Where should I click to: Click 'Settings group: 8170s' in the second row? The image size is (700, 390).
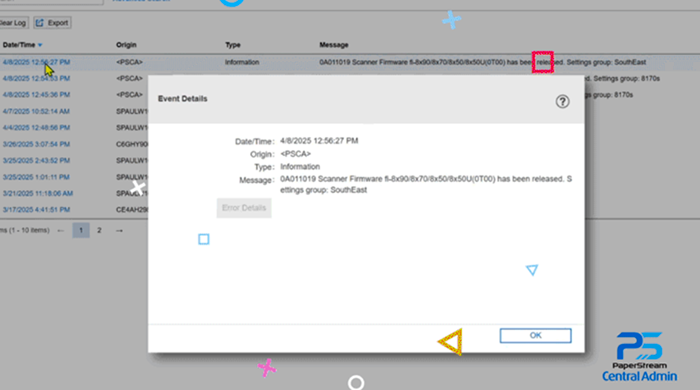pyautogui.click(x=626, y=79)
